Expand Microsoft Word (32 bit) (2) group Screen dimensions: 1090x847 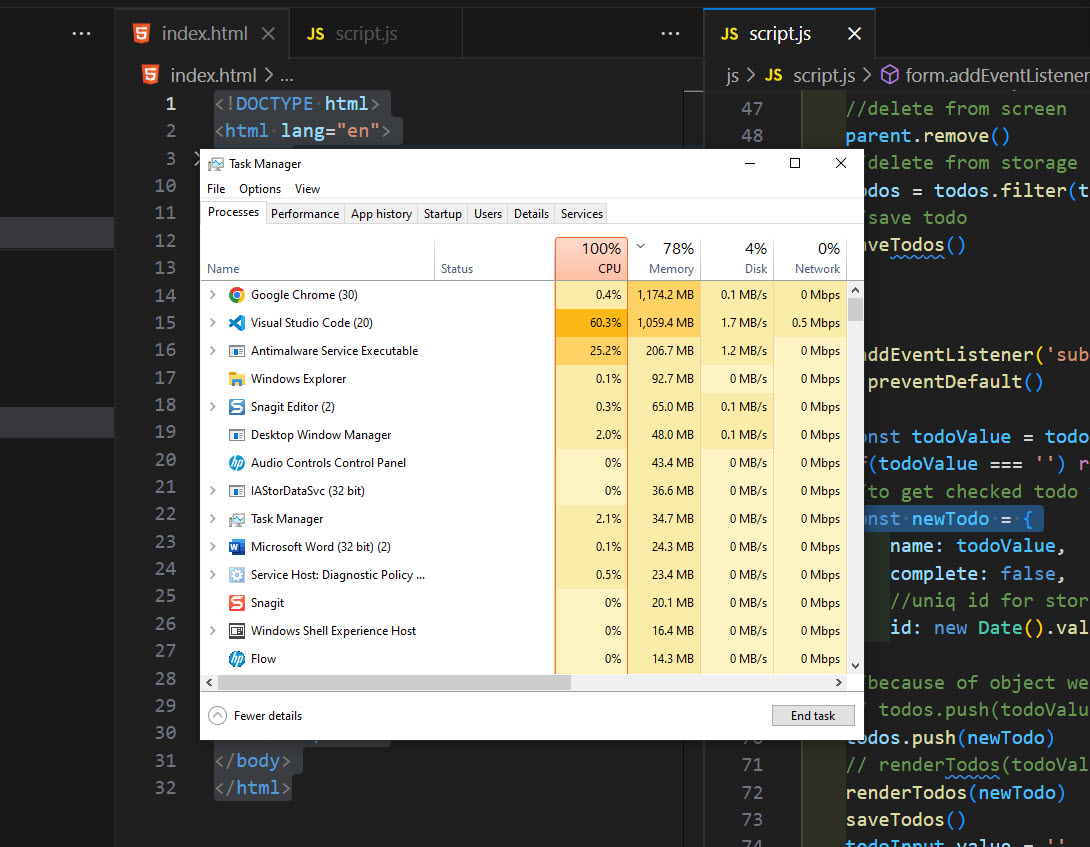(213, 547)
